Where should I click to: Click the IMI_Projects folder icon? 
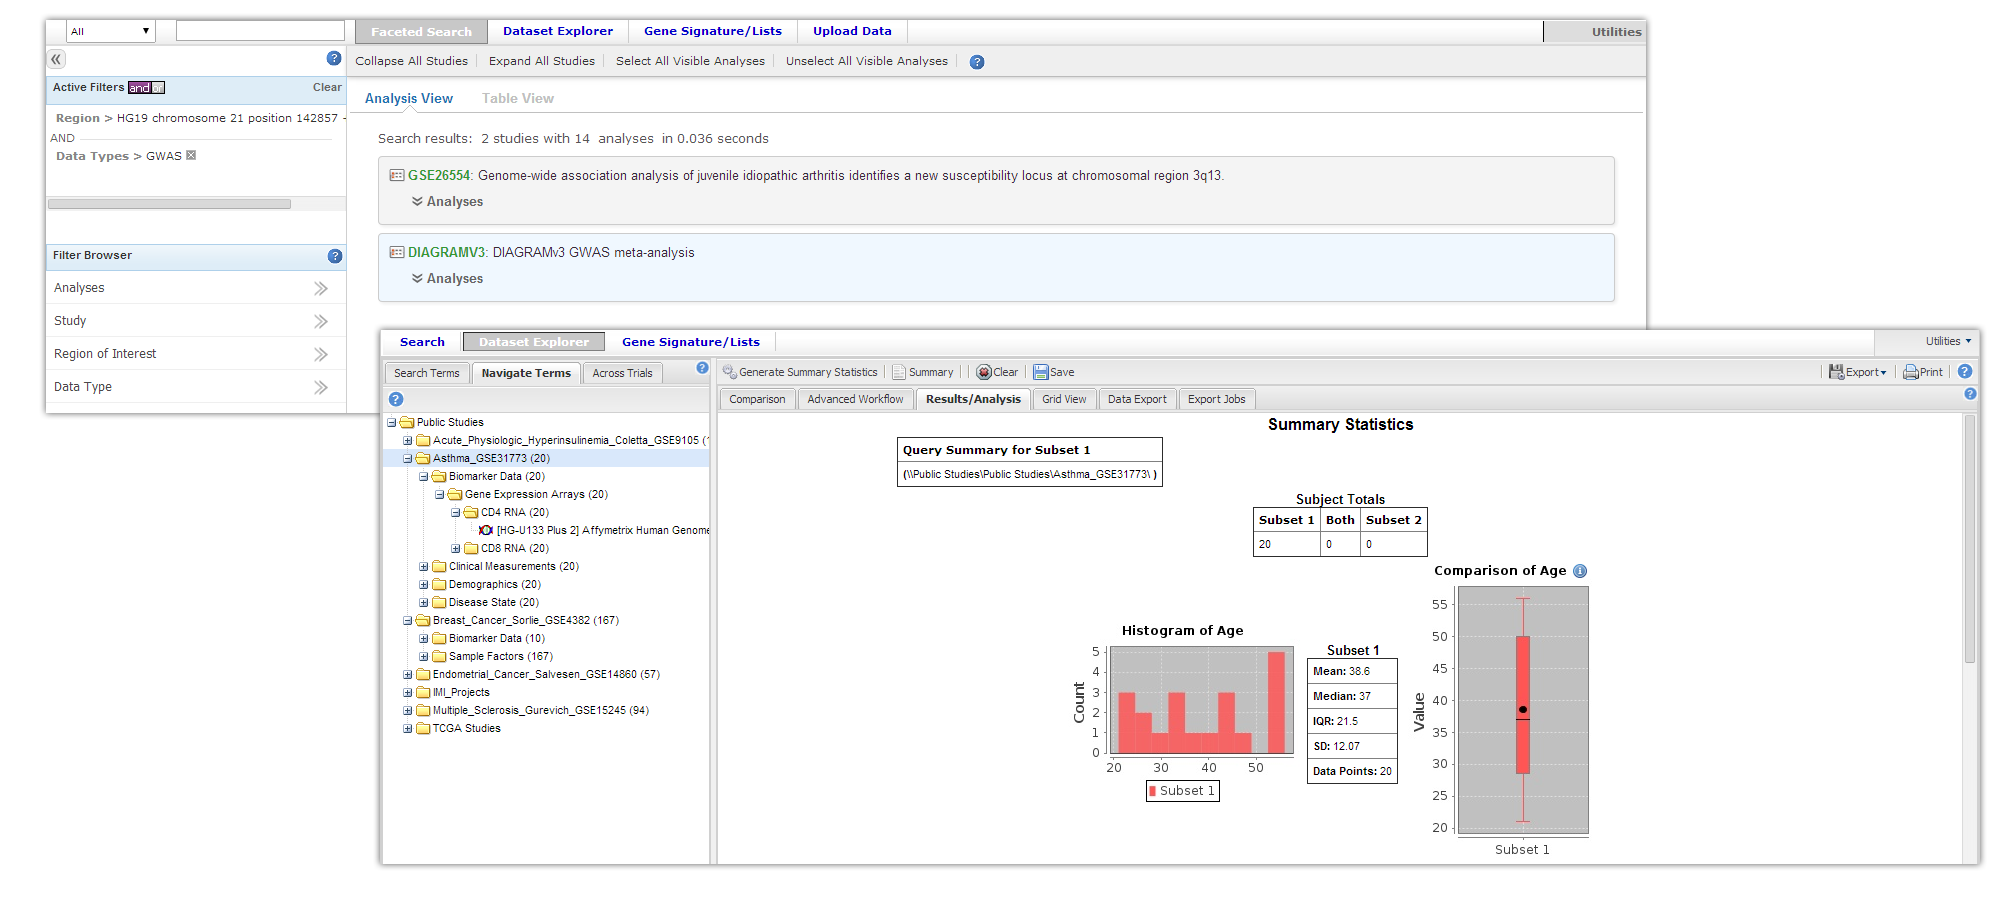point(423,692)
